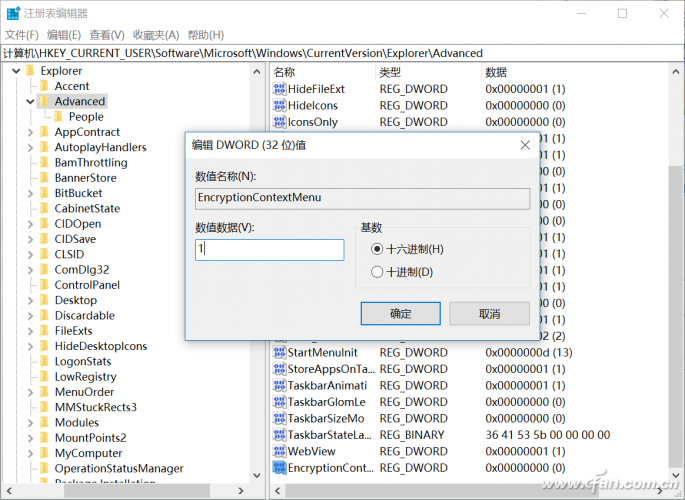Open the 查看(V) menu
Screen dimensions: 685x500
[107, 35]
